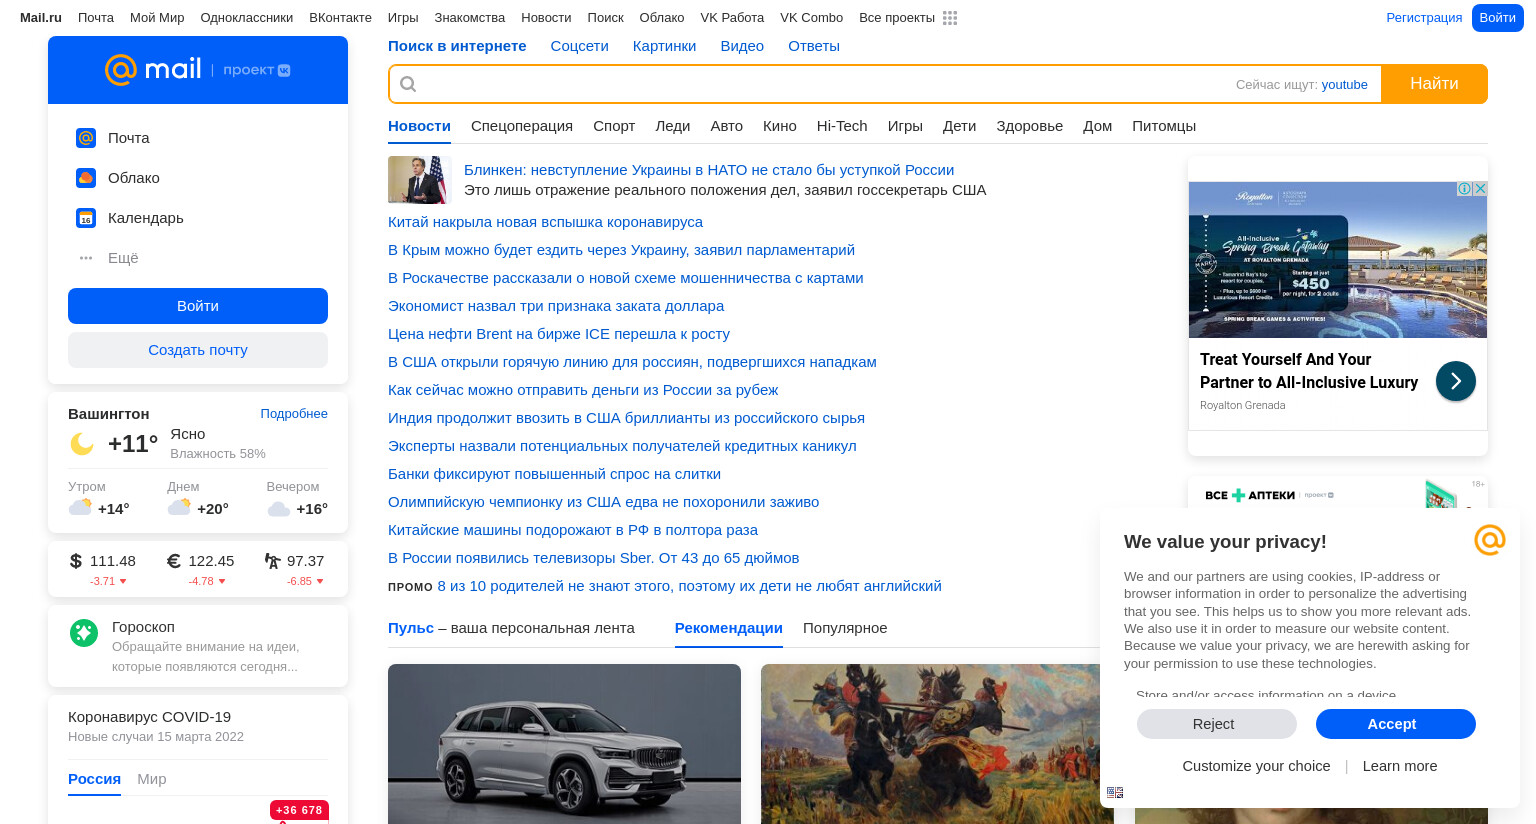Open the Календарь calendar icon in sidebar
The image size is (1536, 824).
86,218
